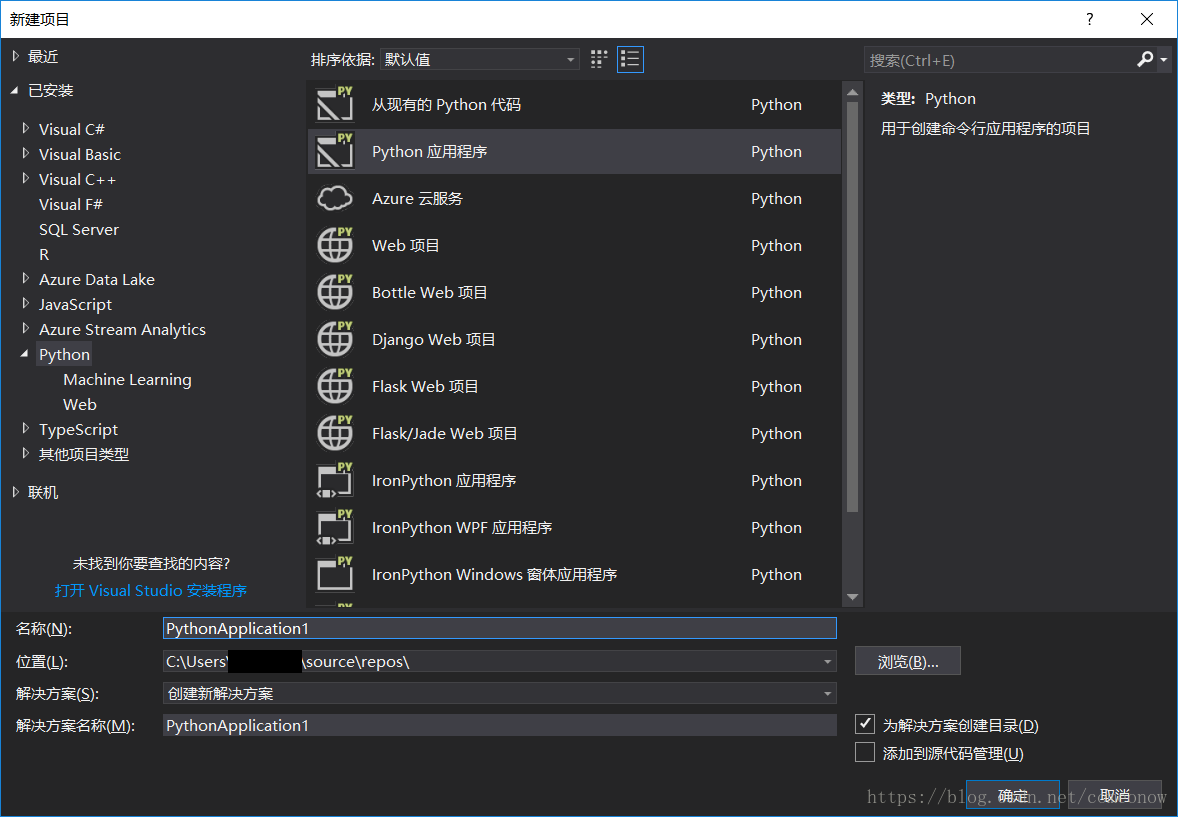1178x817 pixels.
Task: Select the Flask Web 项目 template name
Action: [424, 386]
